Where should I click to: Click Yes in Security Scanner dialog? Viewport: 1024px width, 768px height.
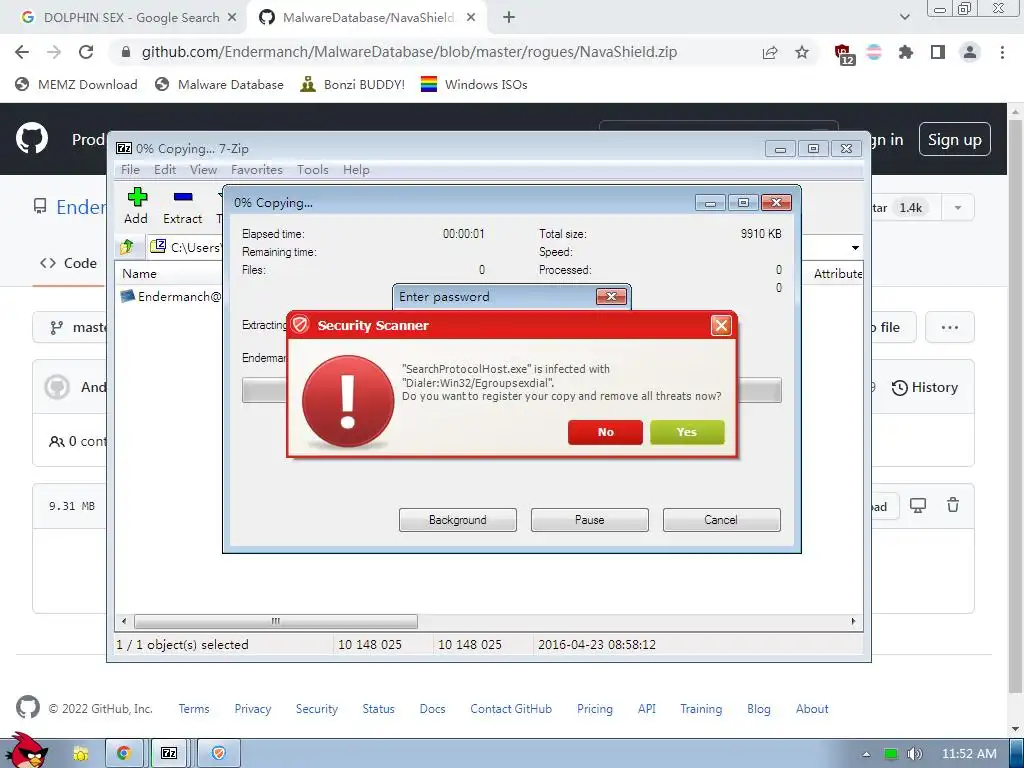tap(687, 432)
